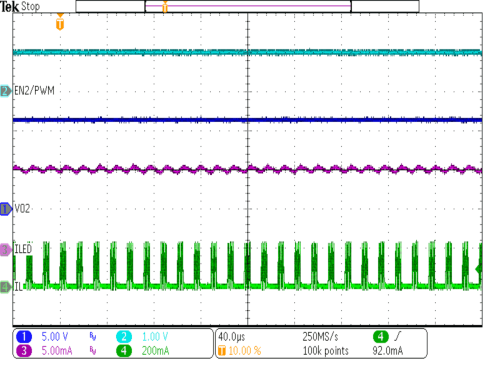
Task: Click the VO2 waveform label
Action: coord(22,209)
